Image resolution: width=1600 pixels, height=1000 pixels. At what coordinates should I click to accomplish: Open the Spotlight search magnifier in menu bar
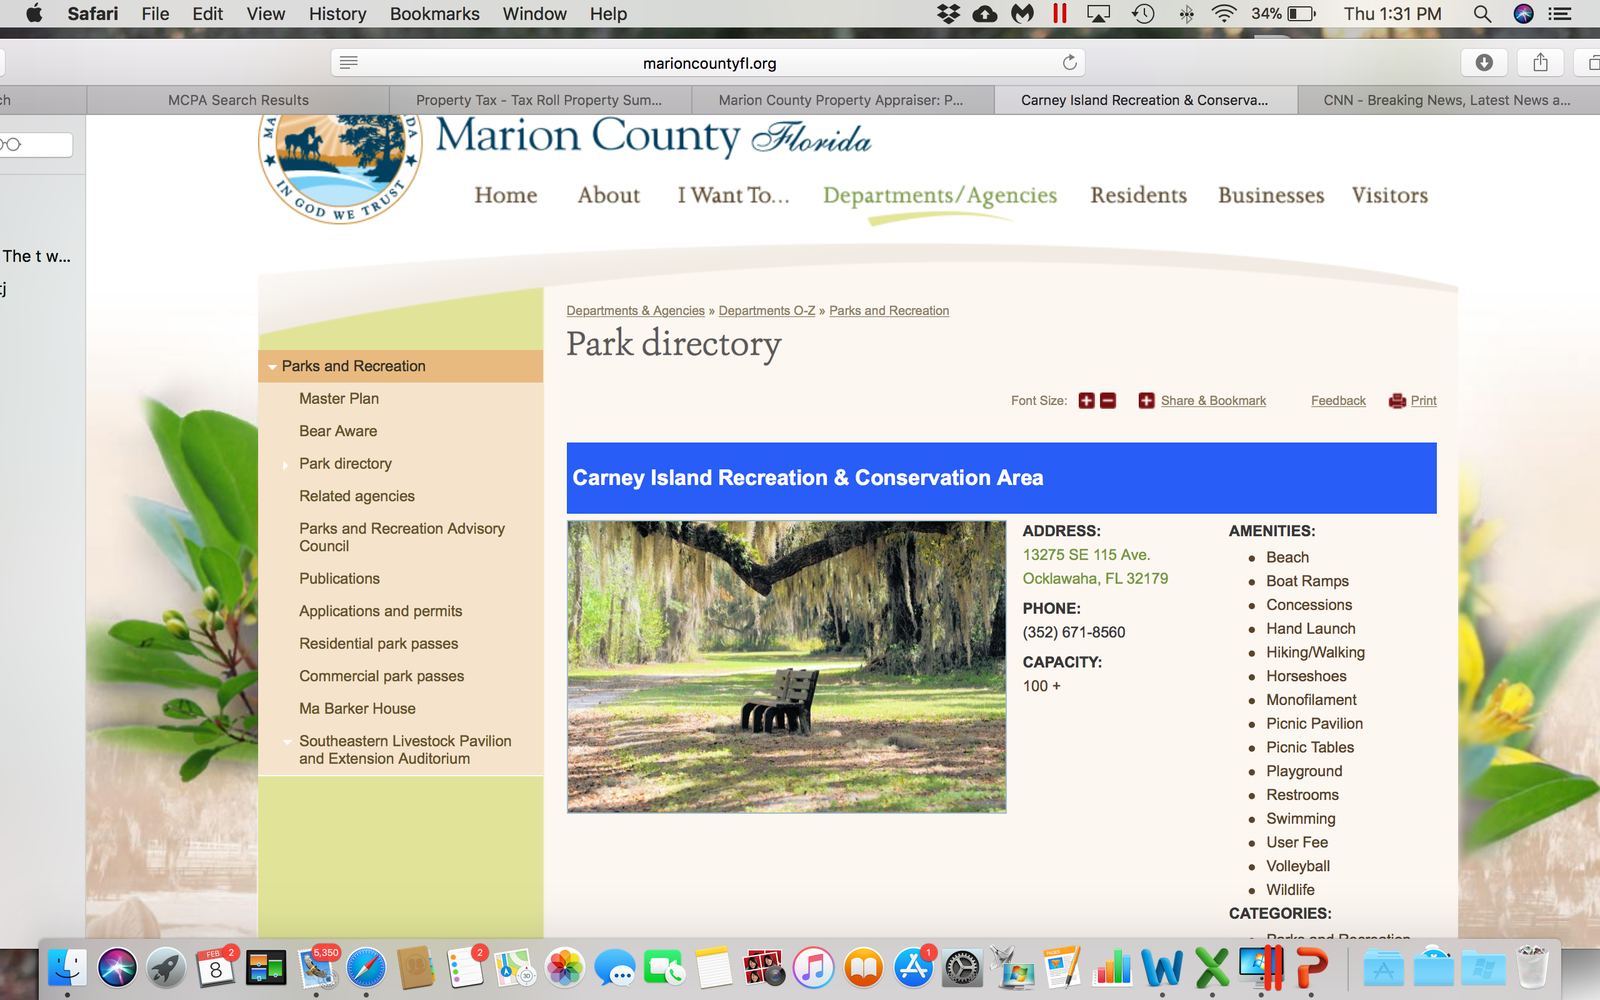(1482, 14)
